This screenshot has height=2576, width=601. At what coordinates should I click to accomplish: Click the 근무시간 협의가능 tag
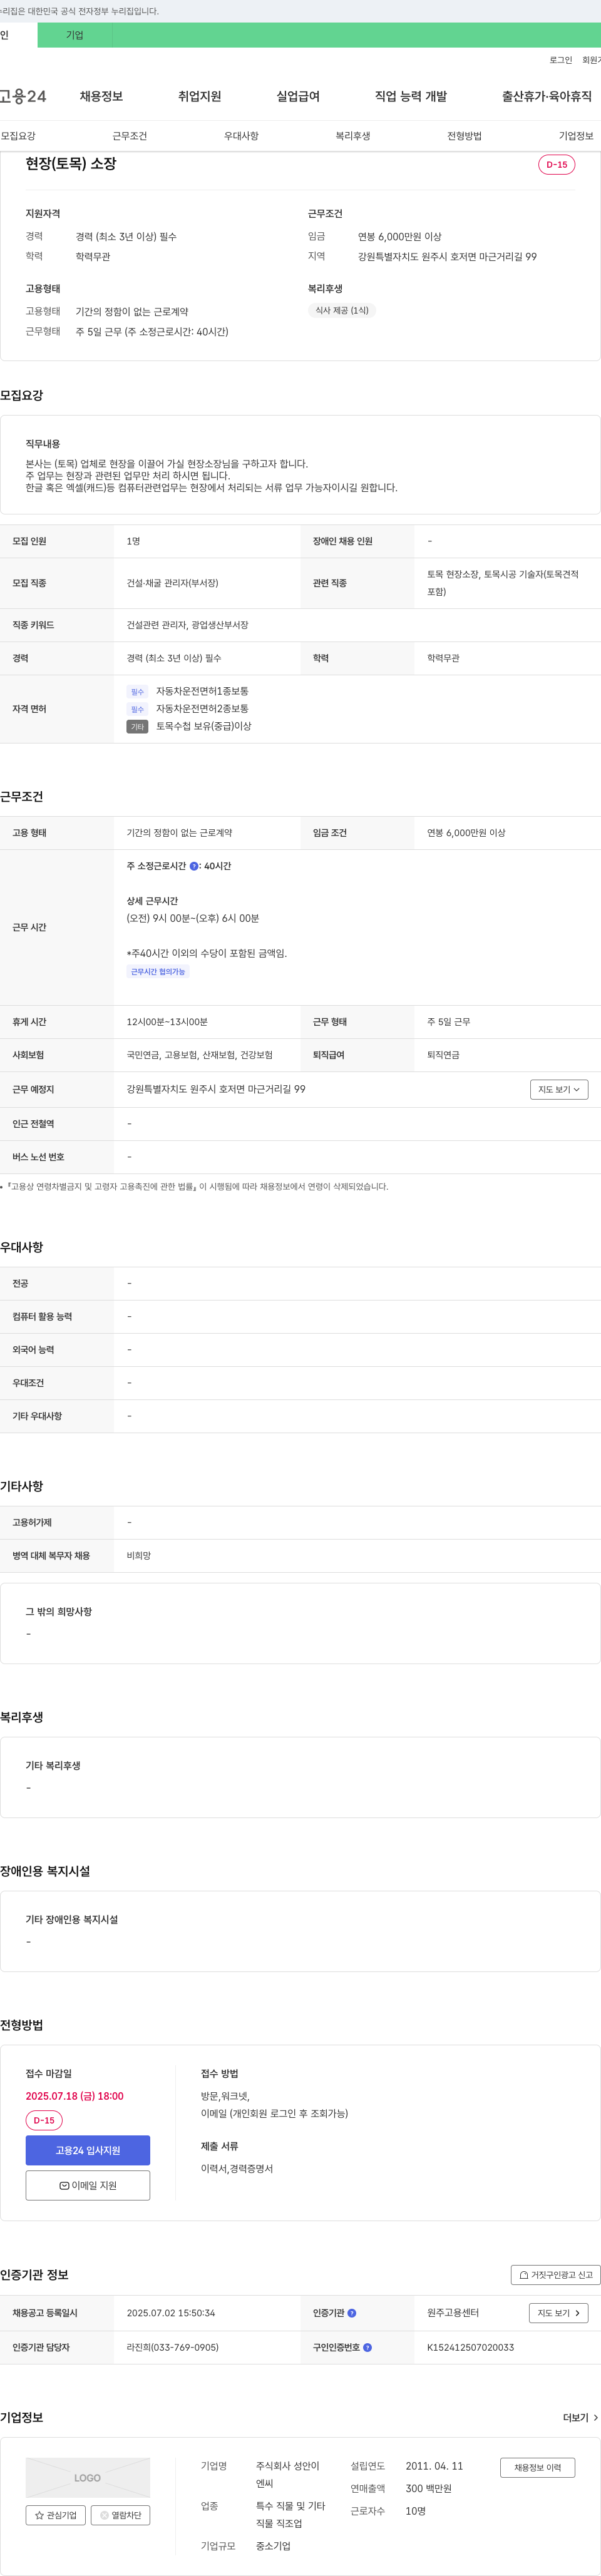158,972
